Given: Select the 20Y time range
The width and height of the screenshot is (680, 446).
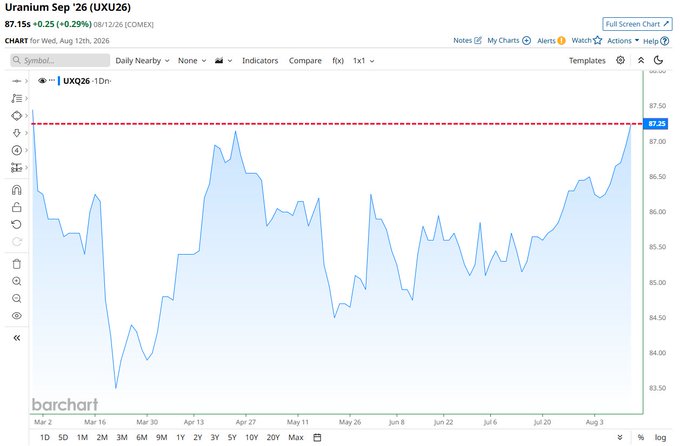Looking at the screenshot, I should [x=273, y=437].
